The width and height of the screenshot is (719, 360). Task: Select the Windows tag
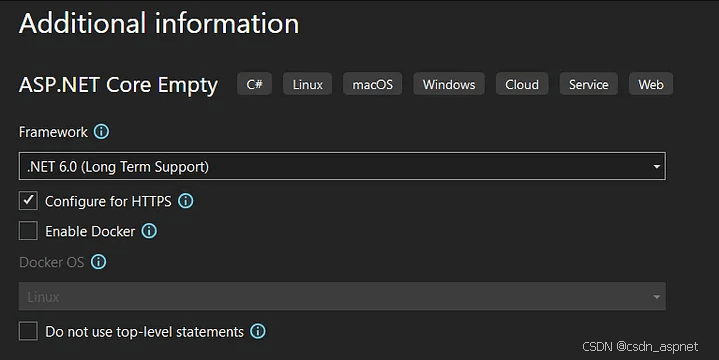click(x=449, y=84)
